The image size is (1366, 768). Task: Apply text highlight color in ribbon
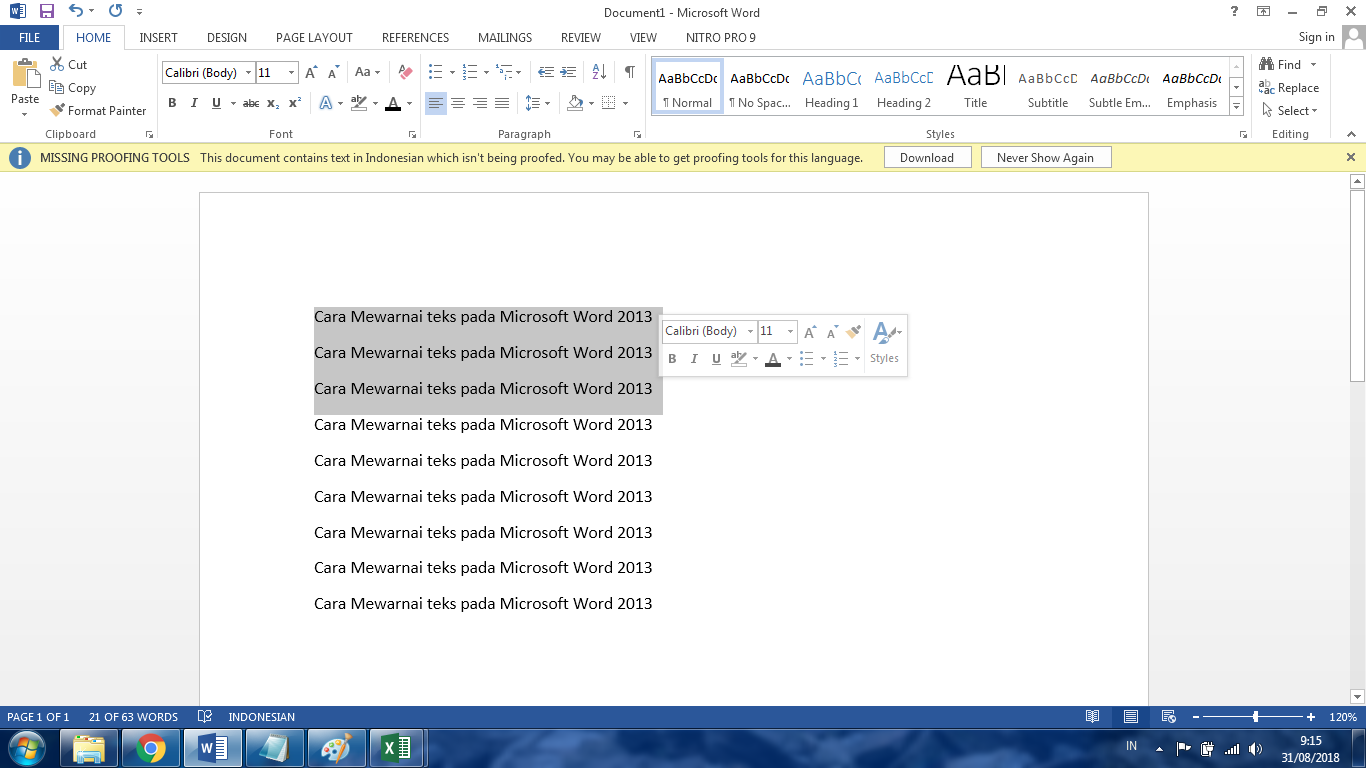pyautogui.click(x=359, y=103)
